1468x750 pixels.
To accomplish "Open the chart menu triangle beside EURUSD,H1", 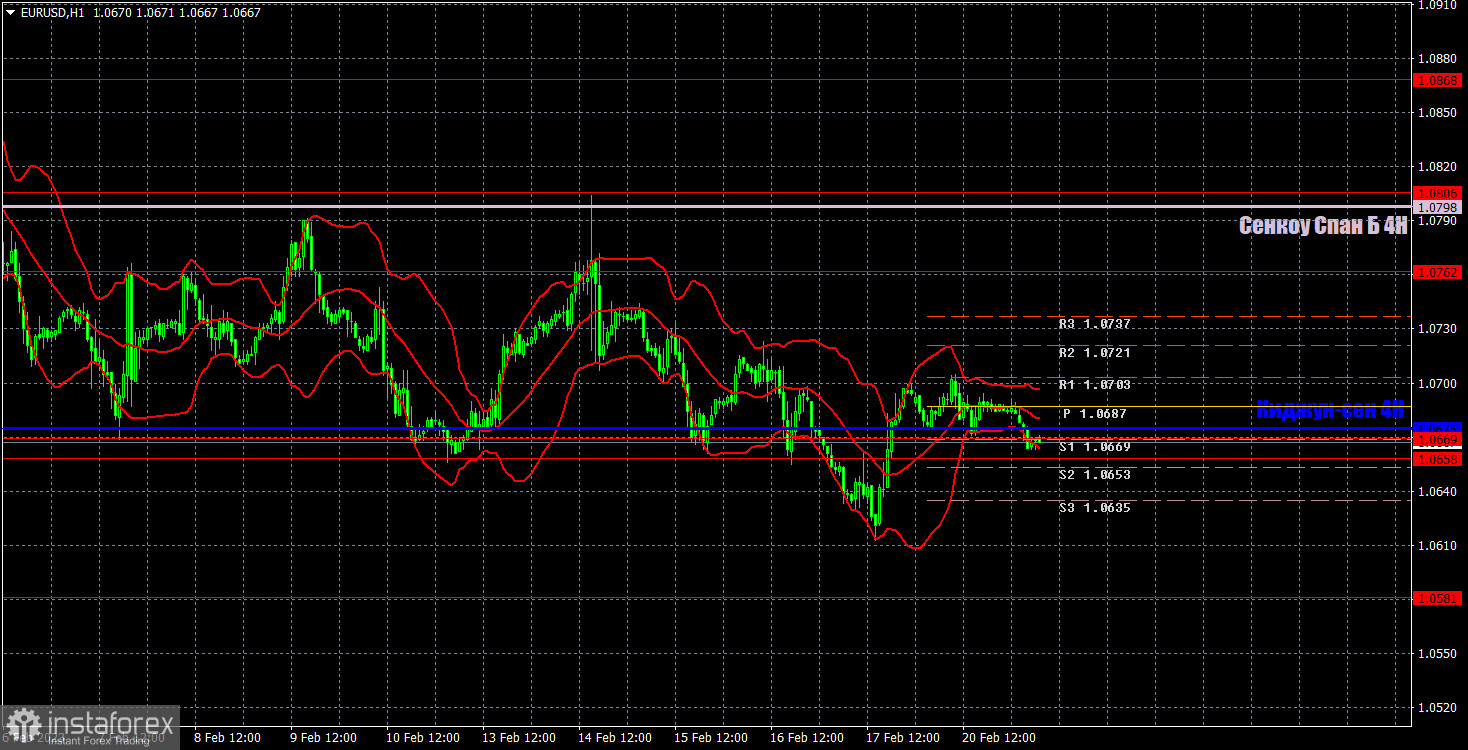I will [10, 13].
